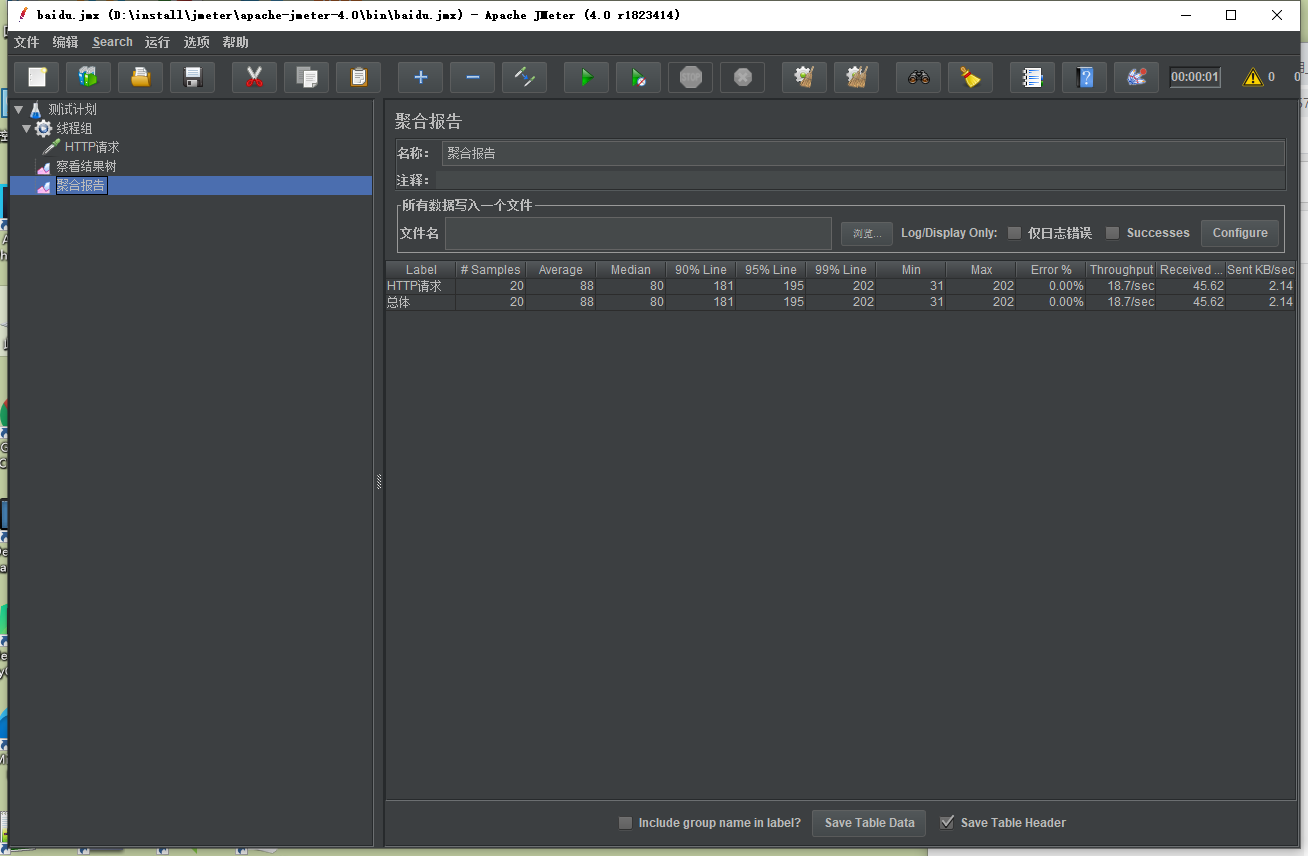1308x856 pixels.
Task: Select 线程组 label in the tree
Action: point(74,128)
